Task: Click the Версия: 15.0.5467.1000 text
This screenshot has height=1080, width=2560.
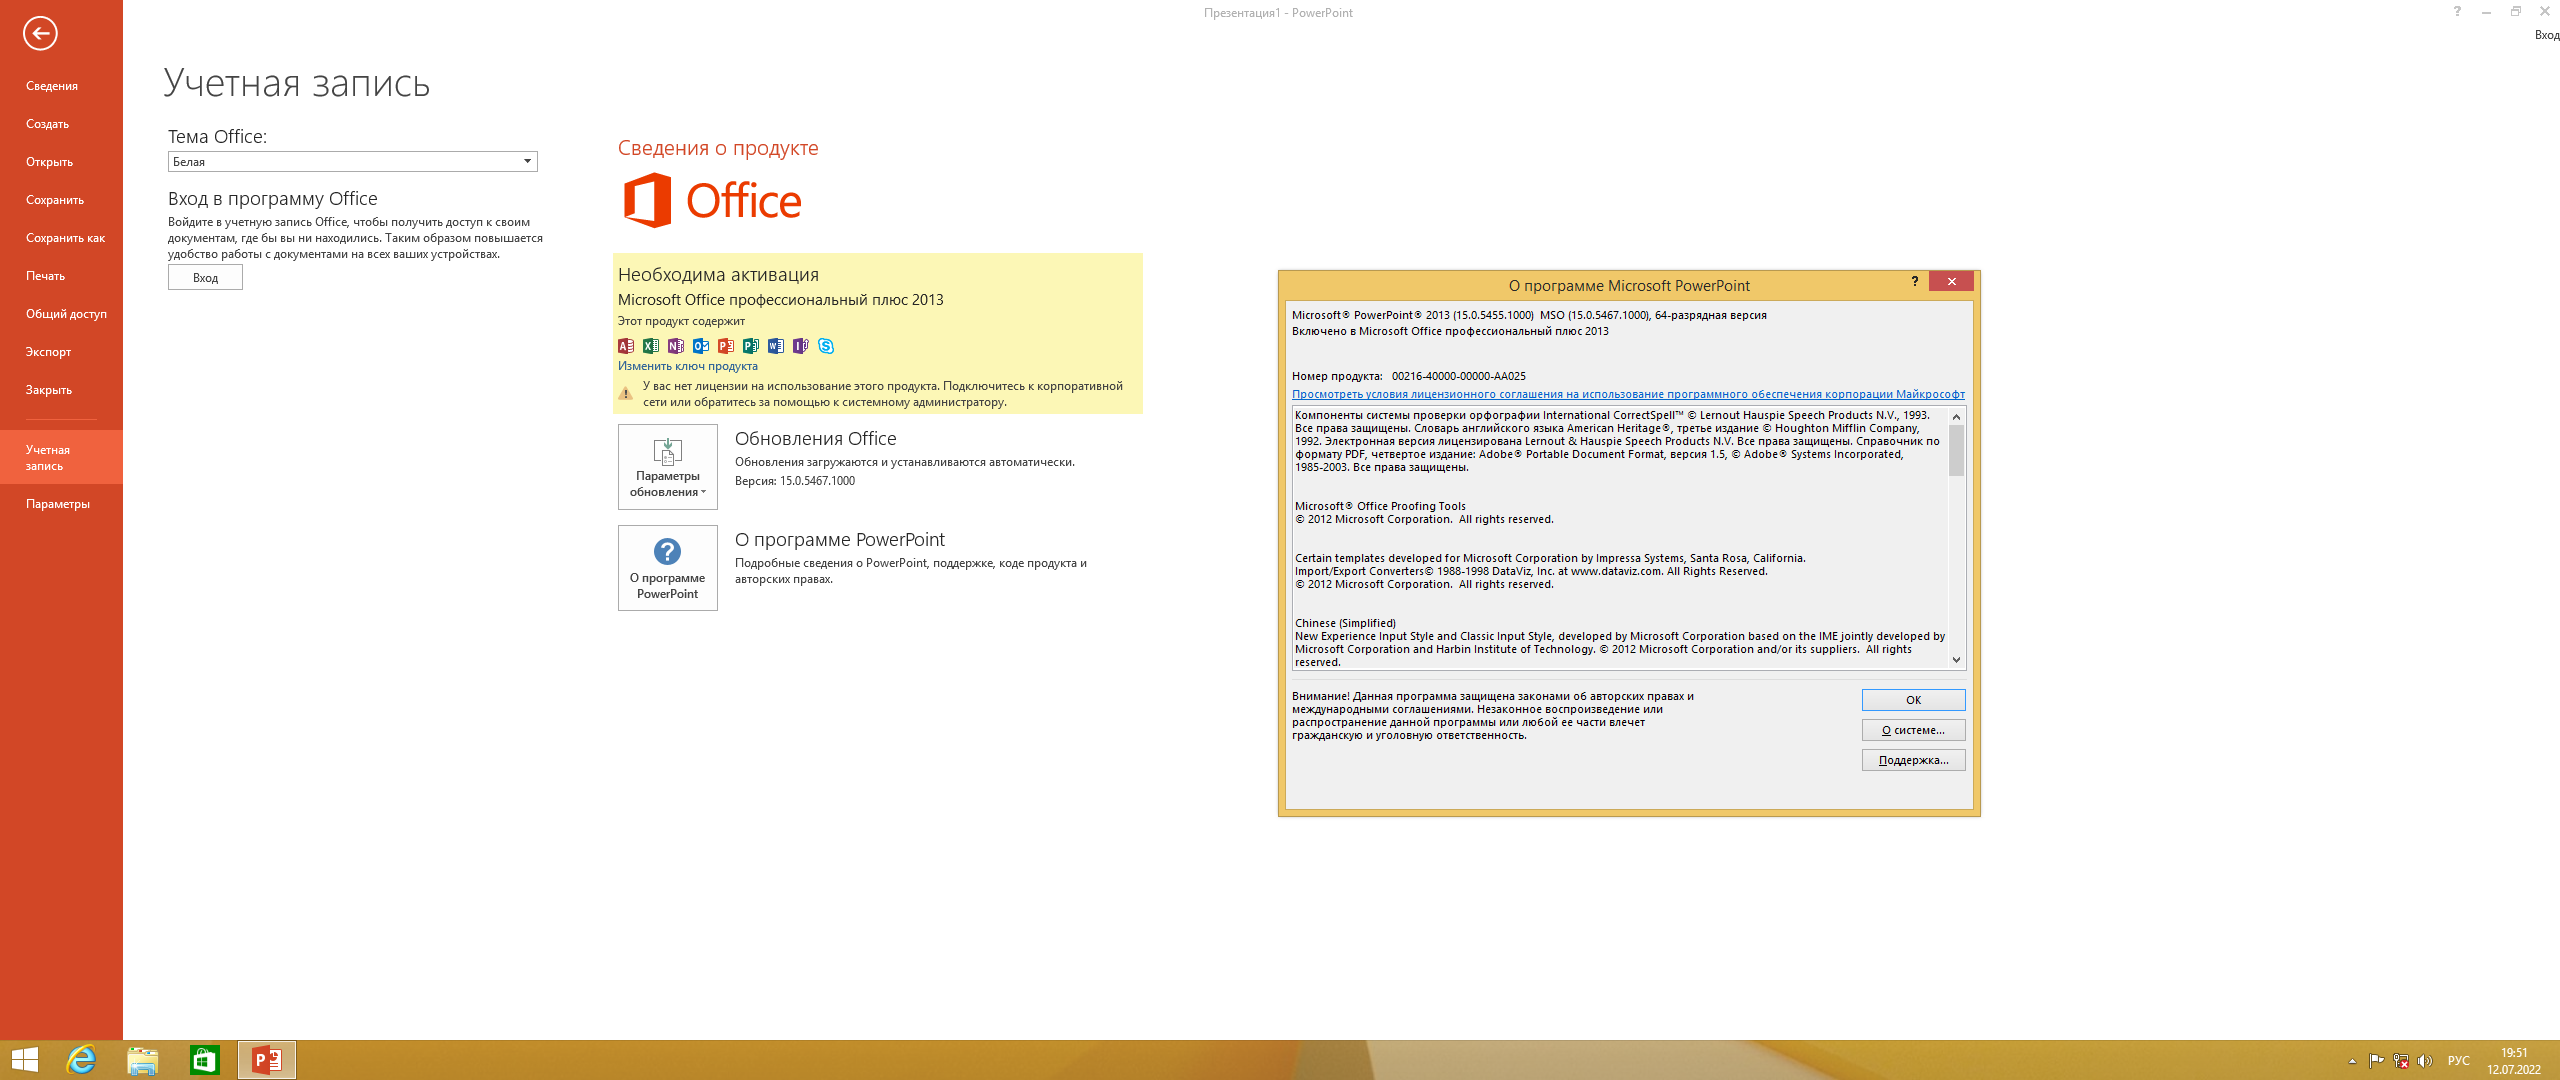Action: pyautogui.click(x=795, y=481)
